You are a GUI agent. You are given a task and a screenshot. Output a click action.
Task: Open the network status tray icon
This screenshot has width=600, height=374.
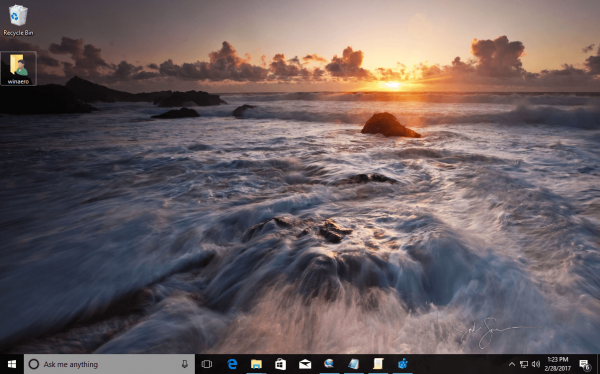point(524,364)
